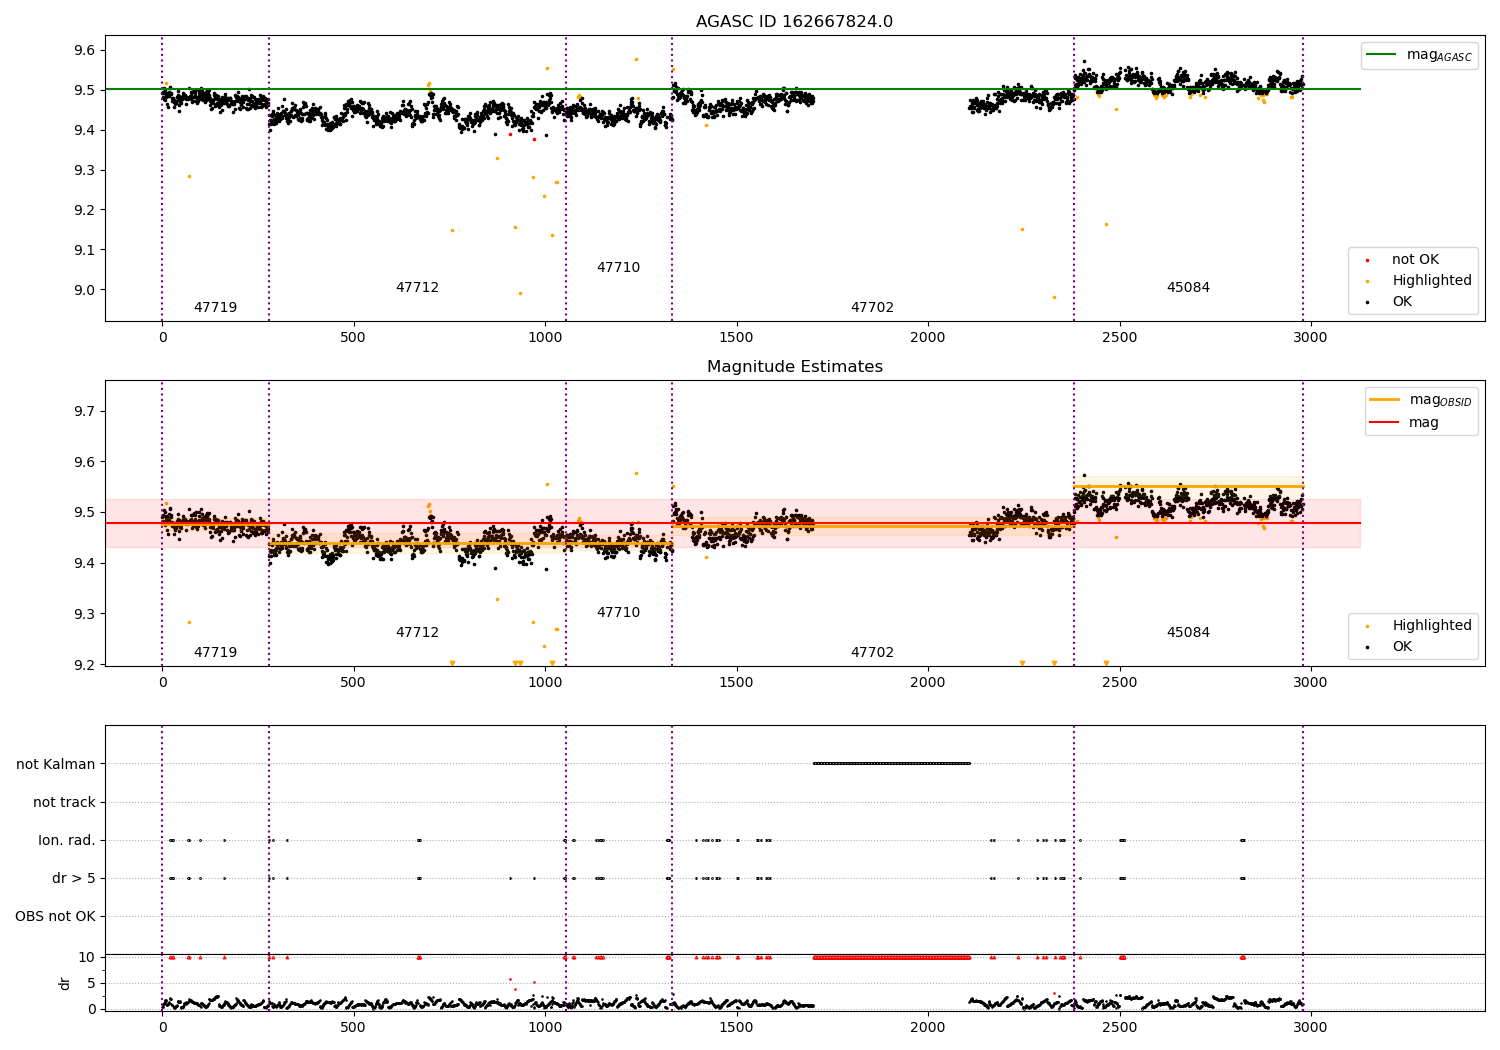
Task: Click the 9.7 y-tick in the middle plot
Action: 83,412
